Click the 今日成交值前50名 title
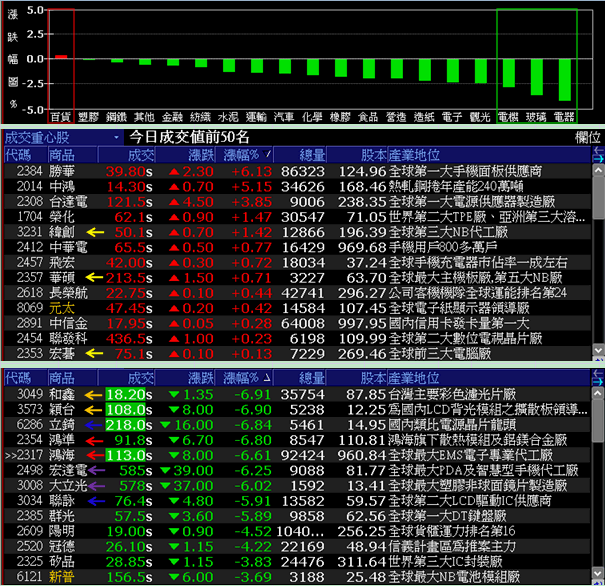The image size is (605, 586). coord(189,137)
